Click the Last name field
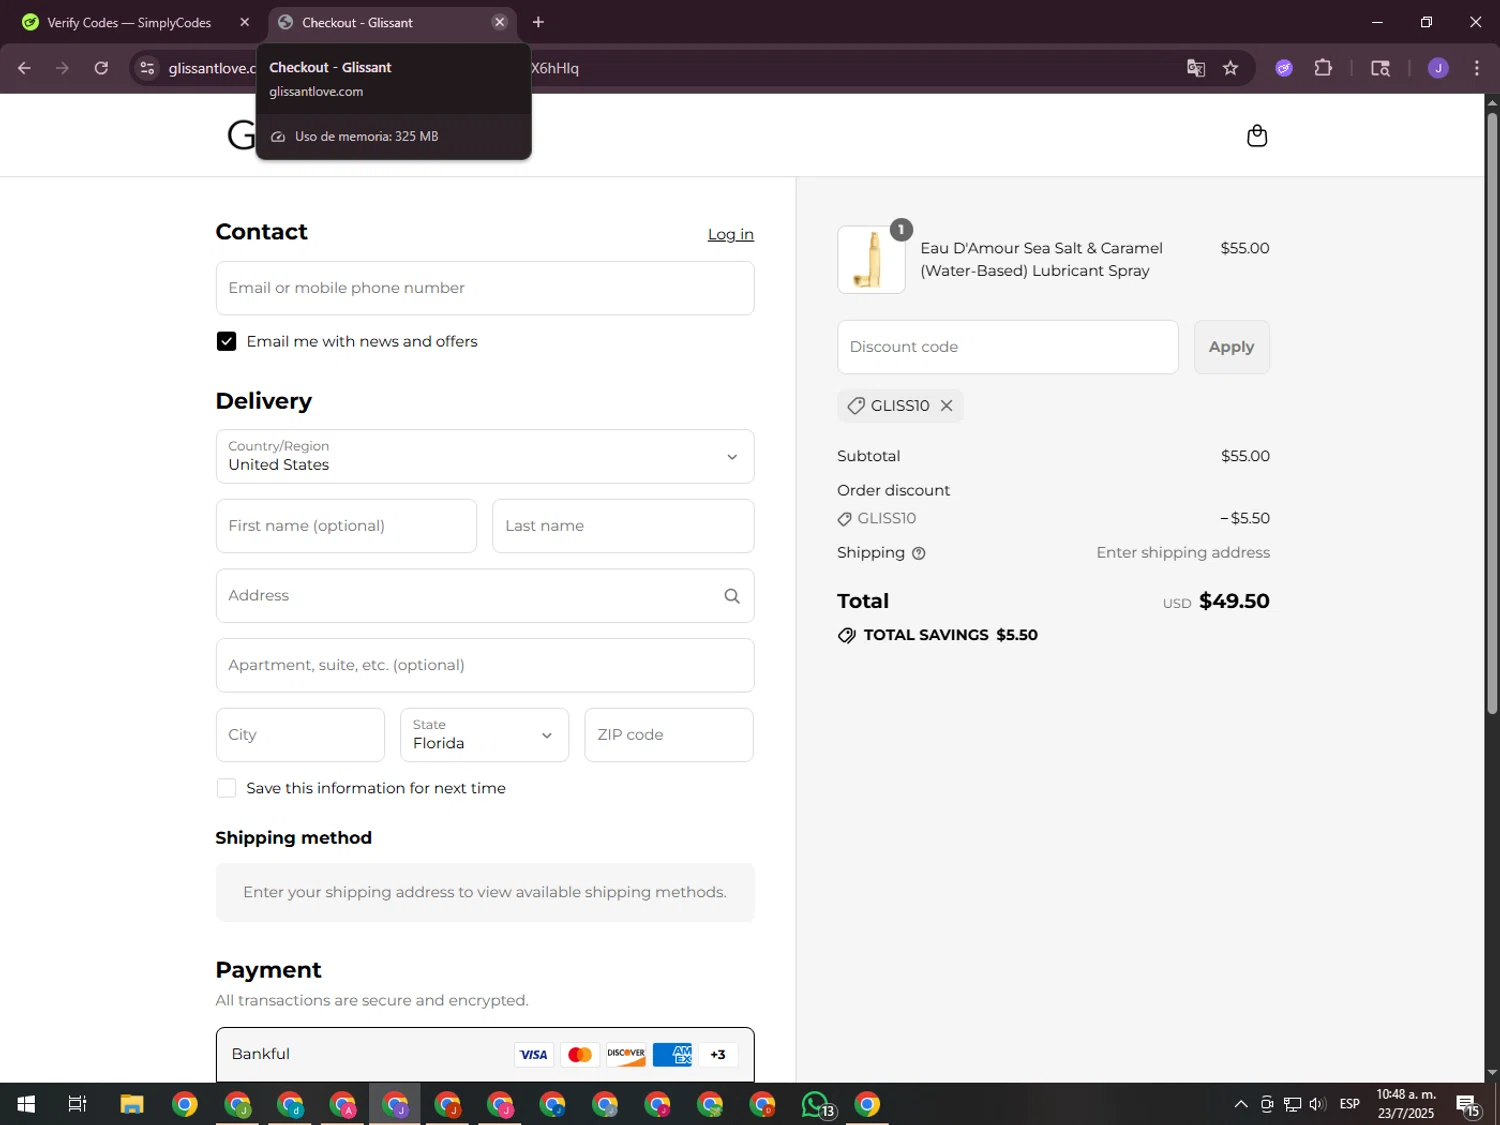 [x=623, y=526]
